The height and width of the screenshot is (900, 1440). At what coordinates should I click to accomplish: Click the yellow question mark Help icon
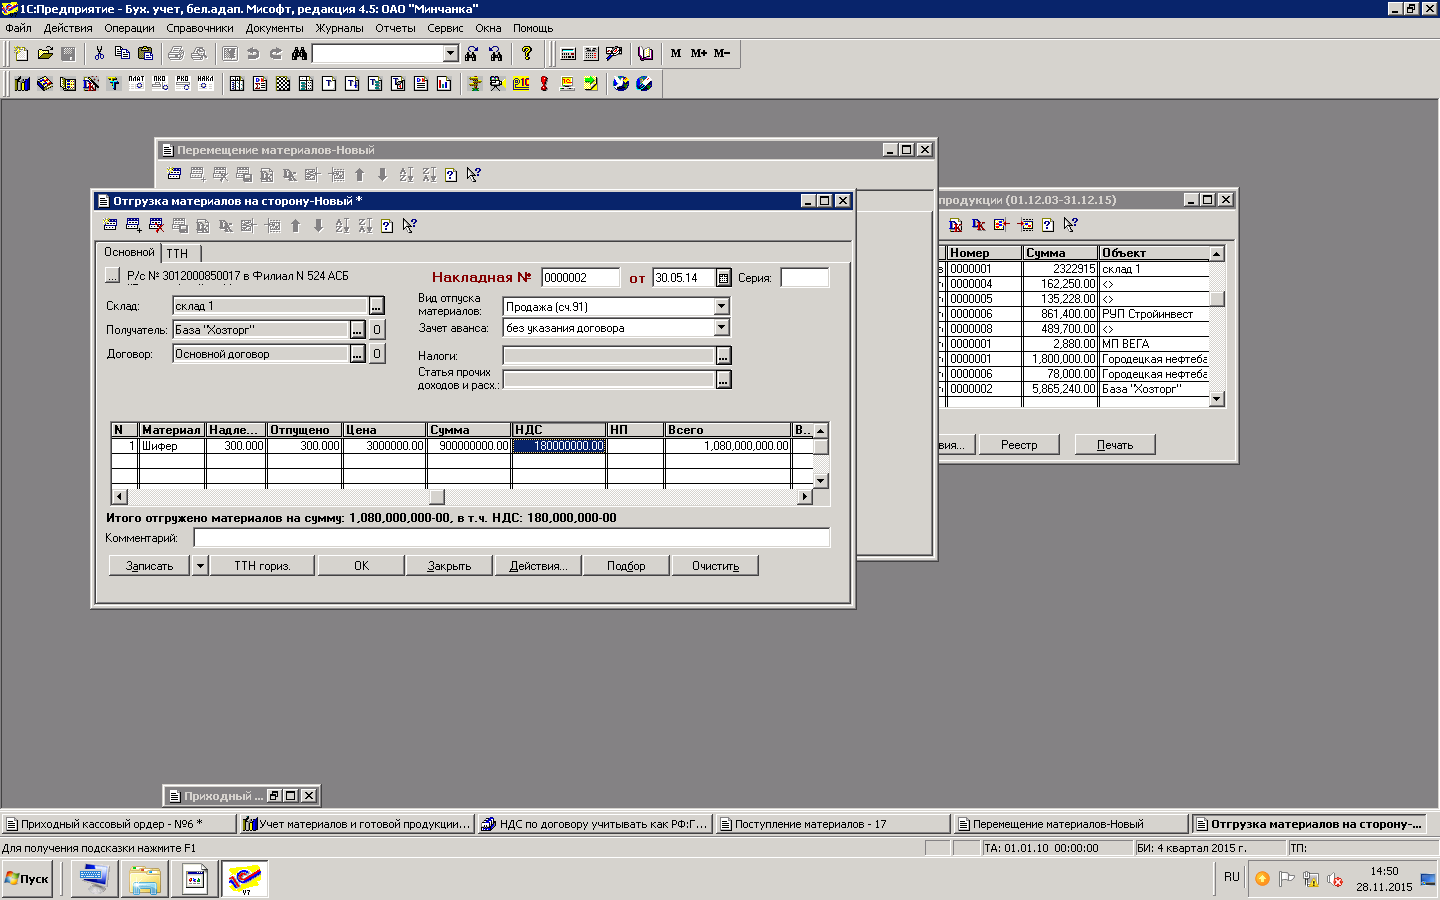pos(527,53)
